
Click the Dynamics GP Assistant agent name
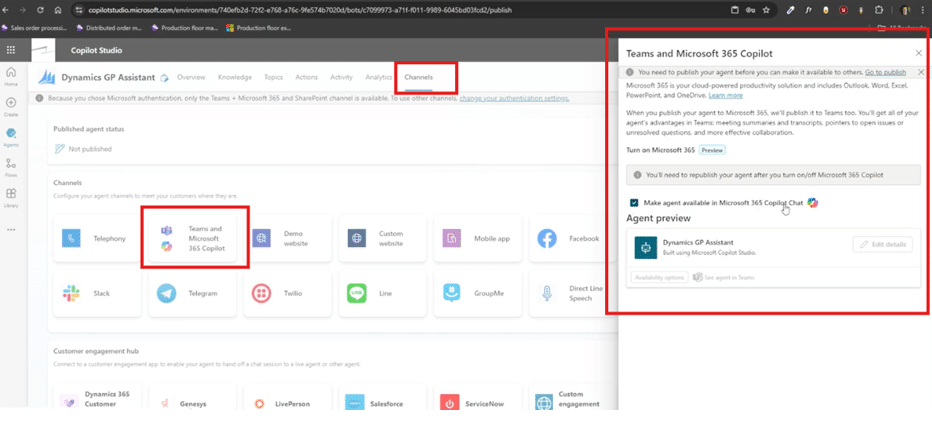point(108,77)
